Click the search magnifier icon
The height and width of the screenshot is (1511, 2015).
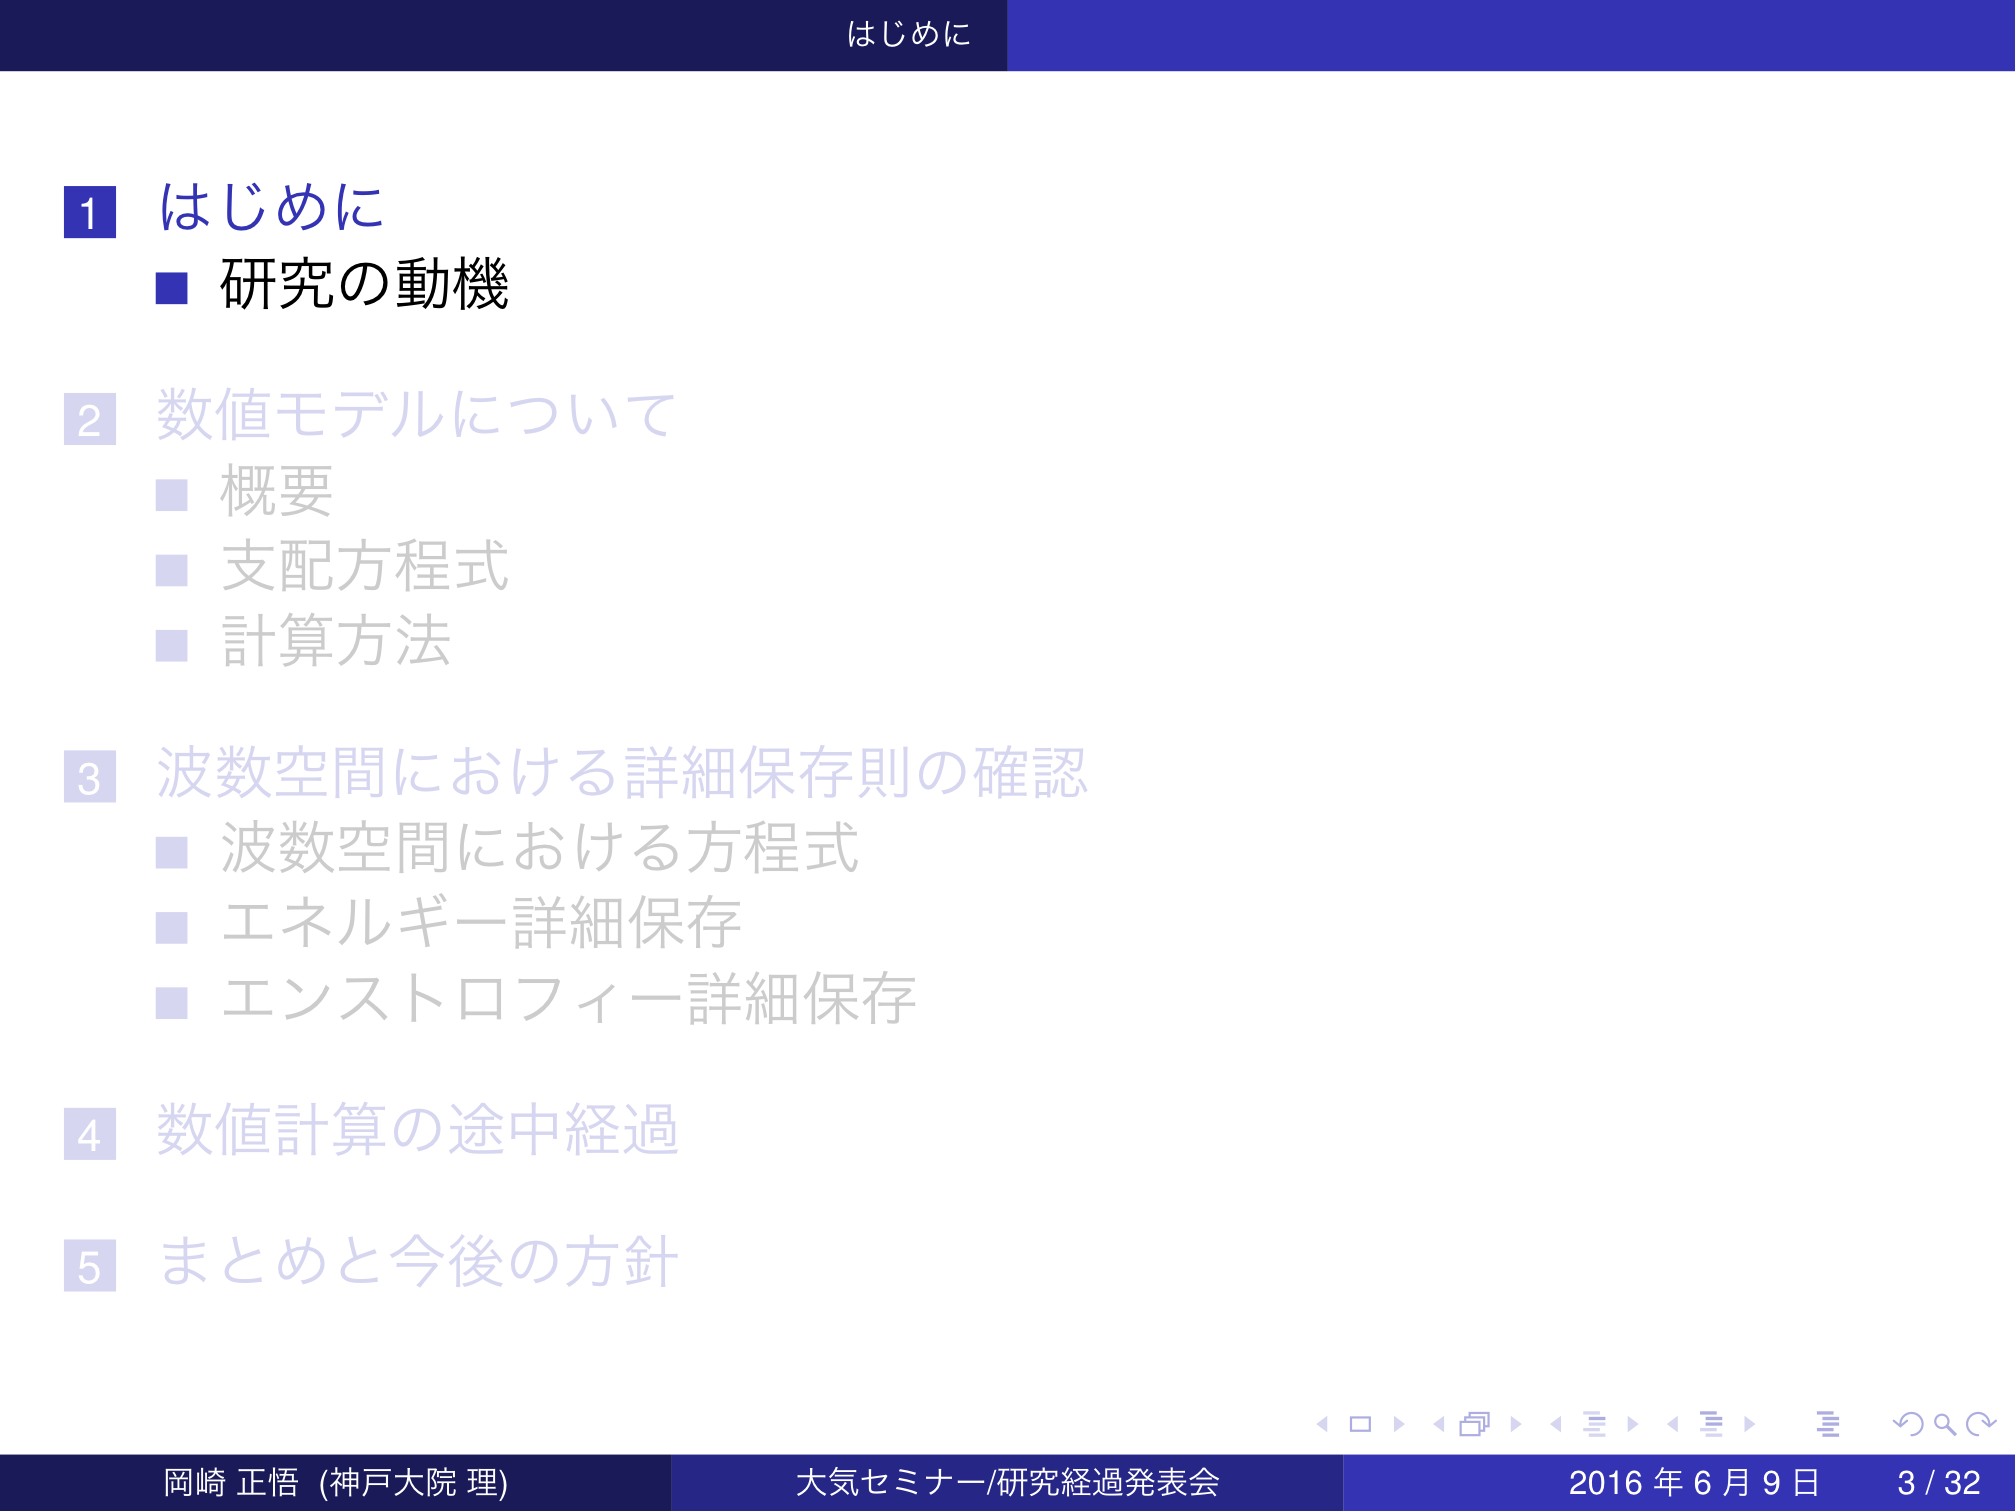point(1944,1424)
